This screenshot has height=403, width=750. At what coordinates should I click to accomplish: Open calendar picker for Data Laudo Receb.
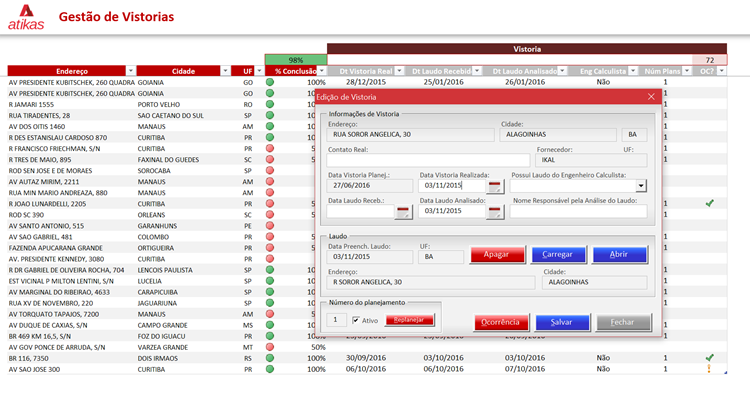pos(403,212)
